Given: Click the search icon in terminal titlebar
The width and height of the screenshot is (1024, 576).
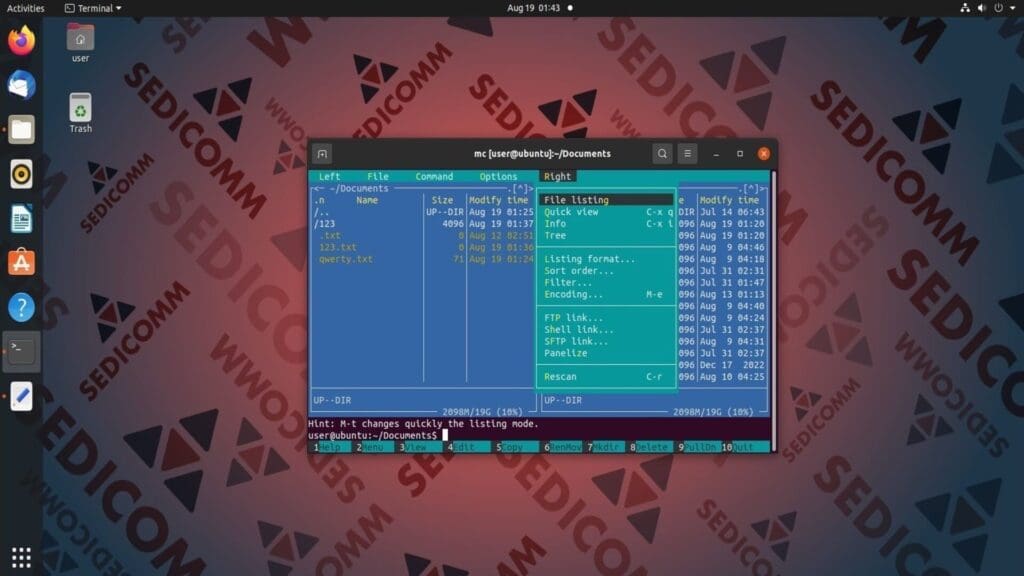Looking at the screenshot, I should pos(662,154).
